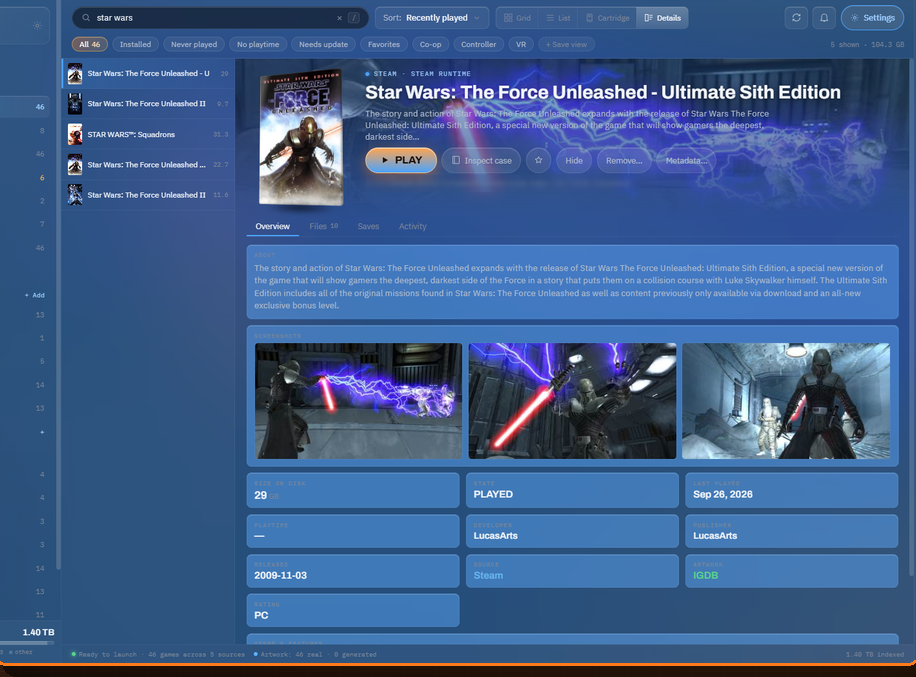
Task: Click the 1.40 TB storage bar
Action: (x=27, y=643)
